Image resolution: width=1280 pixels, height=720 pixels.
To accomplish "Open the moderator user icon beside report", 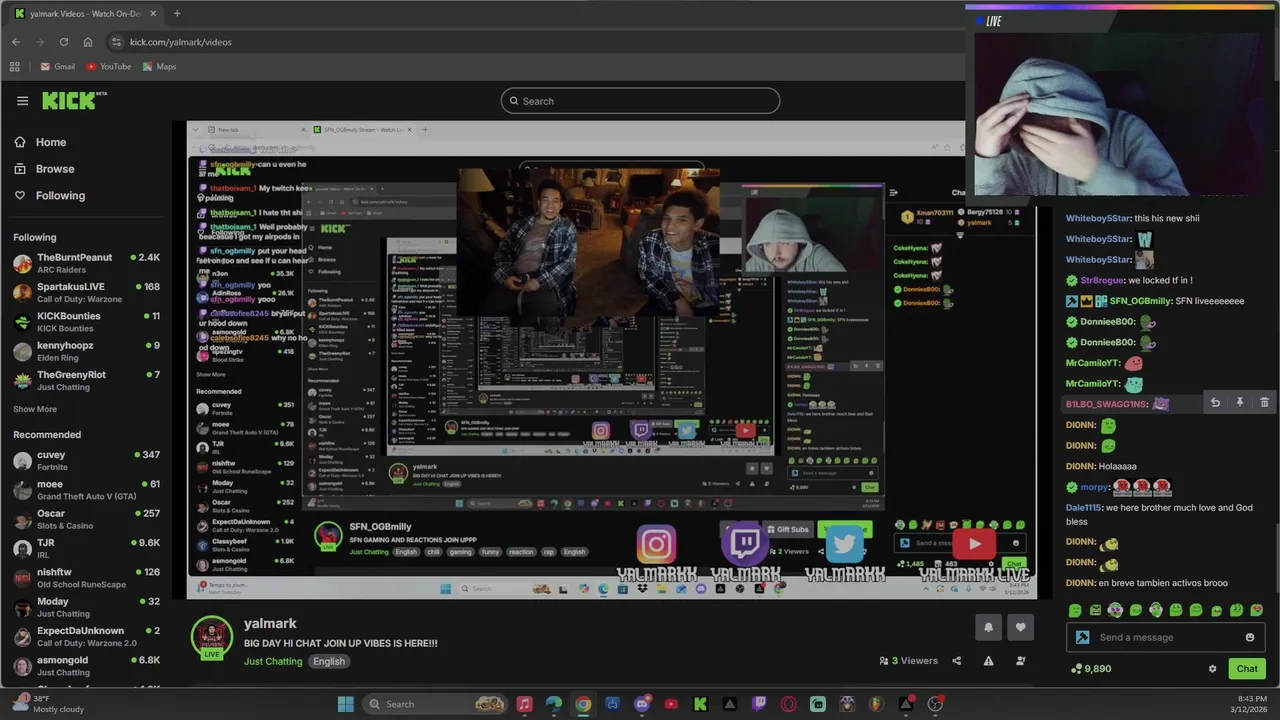I will point(1020,661).
